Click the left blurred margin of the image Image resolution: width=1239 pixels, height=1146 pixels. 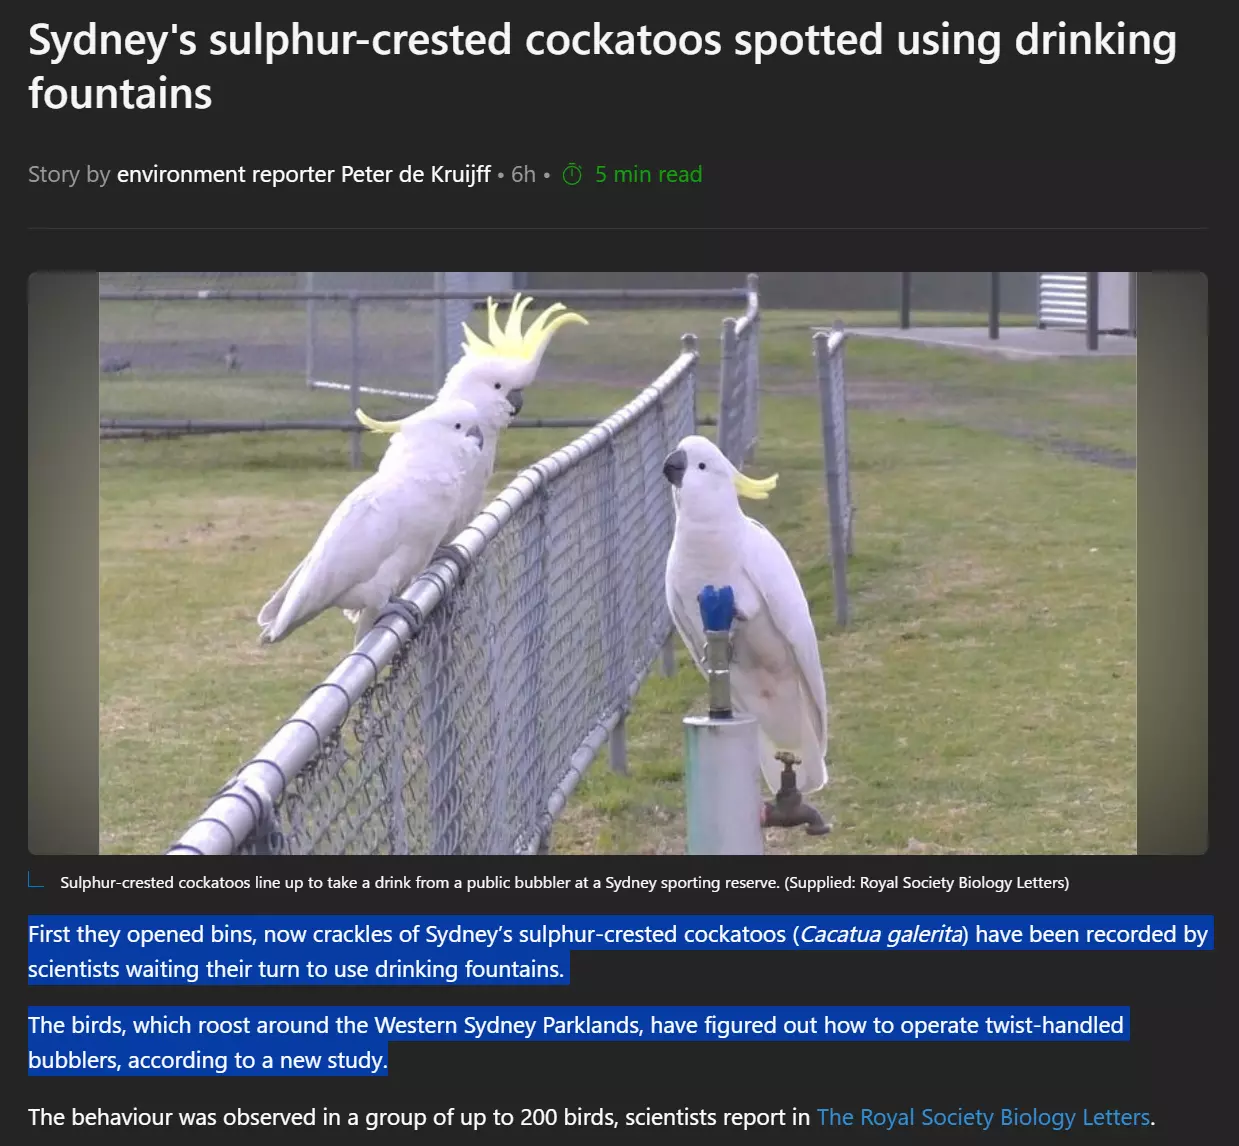tap(63, 563)
